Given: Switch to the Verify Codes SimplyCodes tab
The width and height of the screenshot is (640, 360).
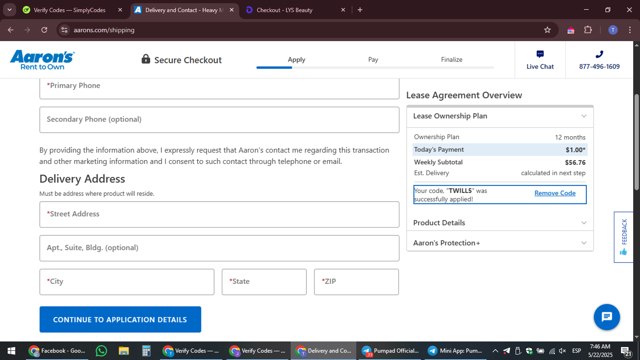Looking at the screenshot, I should coord(69,10).
